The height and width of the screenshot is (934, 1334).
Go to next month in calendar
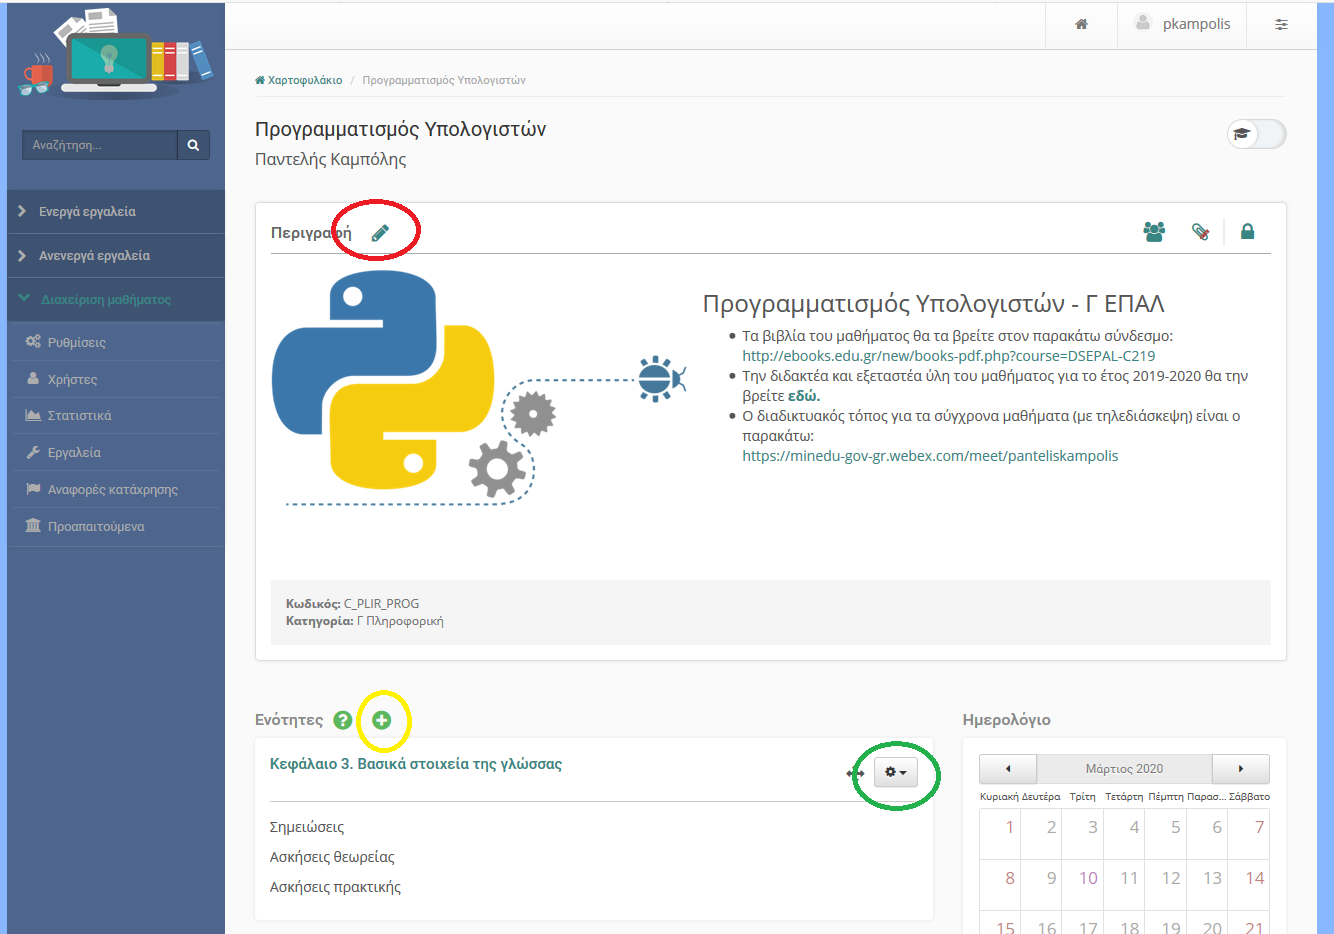(x=1241, y=769)
